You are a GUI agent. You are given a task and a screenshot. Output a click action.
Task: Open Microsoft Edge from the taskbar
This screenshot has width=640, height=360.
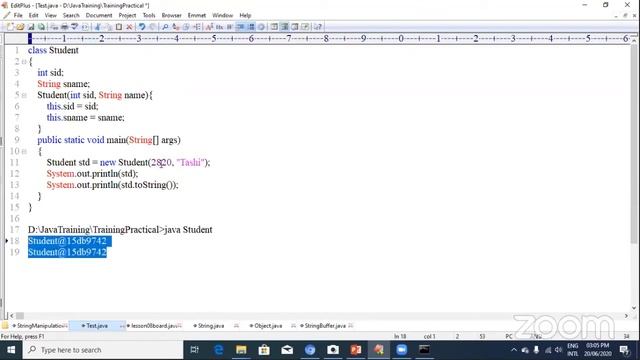click(x=218, y=350)
